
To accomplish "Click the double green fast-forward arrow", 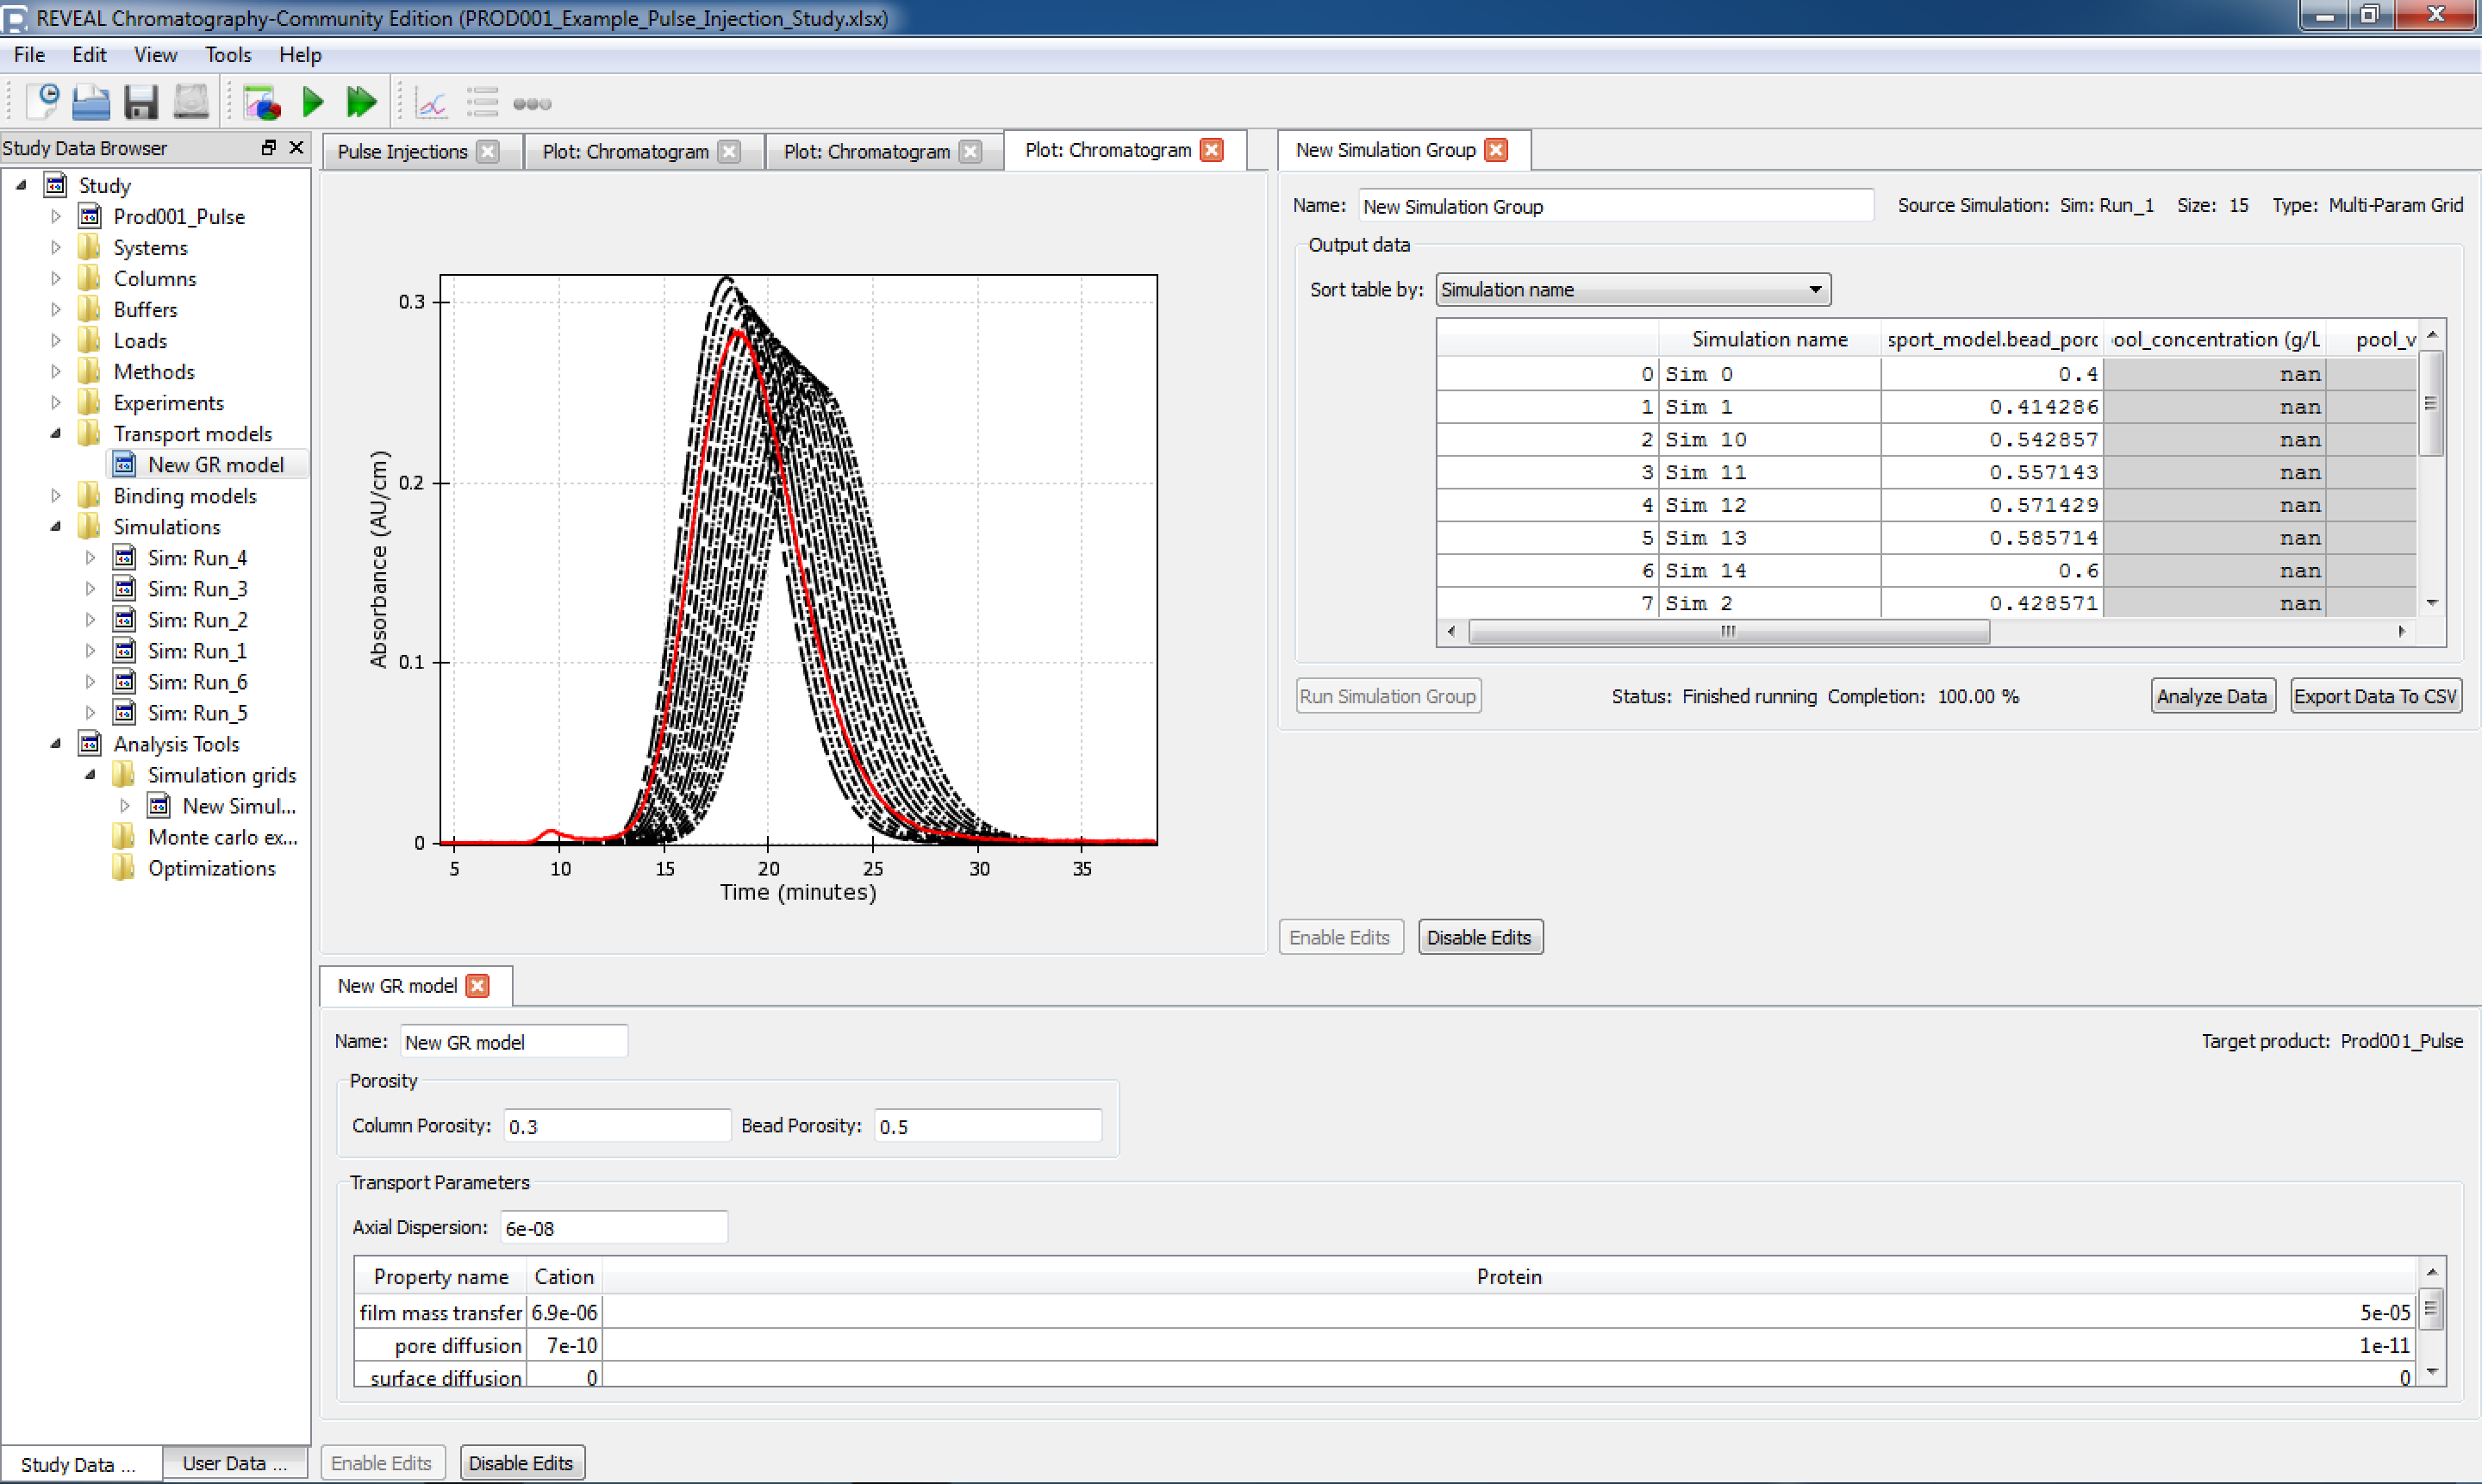I will (361, 102).
